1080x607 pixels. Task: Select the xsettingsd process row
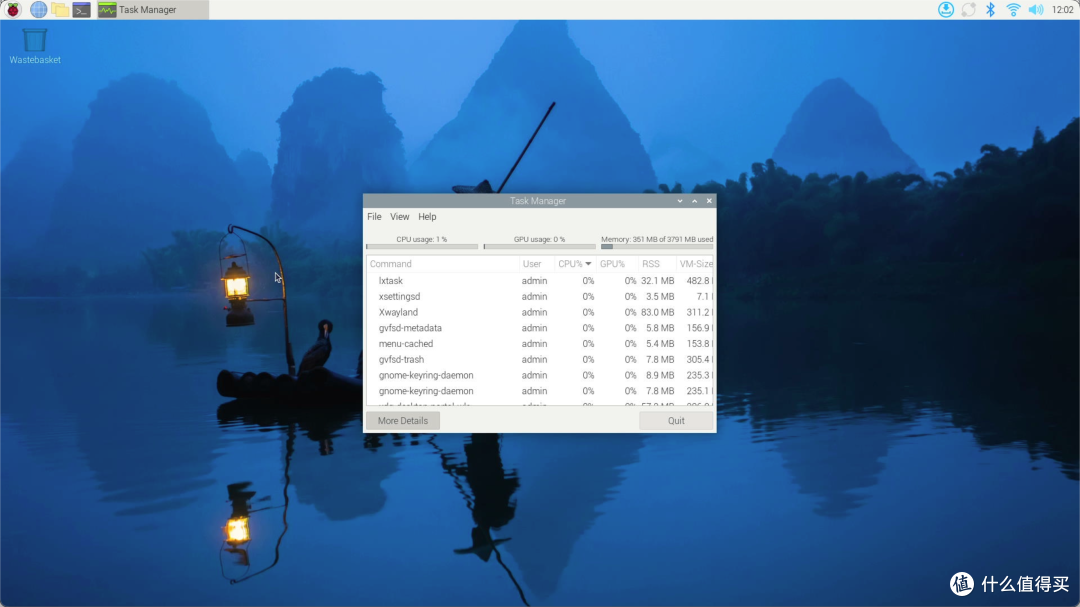[540, 296]
